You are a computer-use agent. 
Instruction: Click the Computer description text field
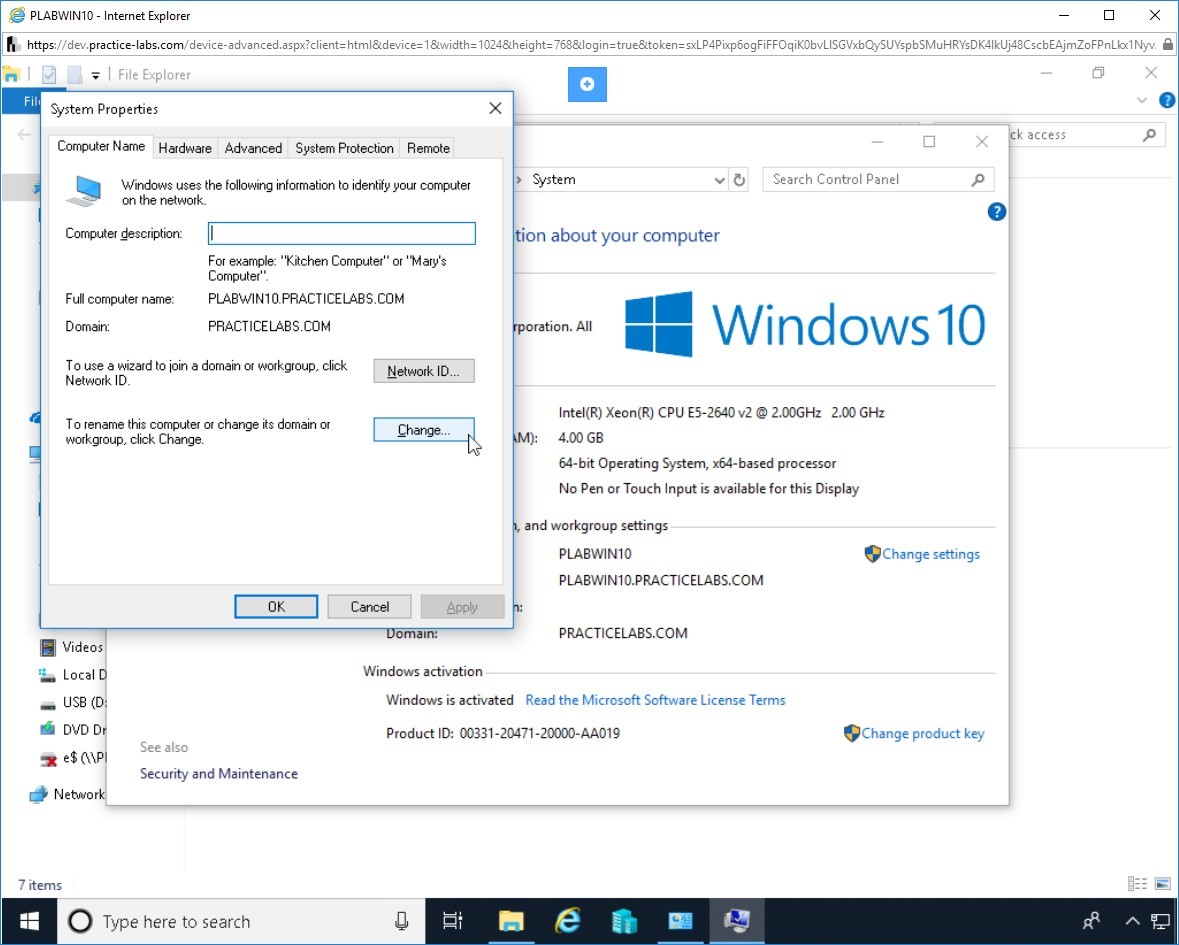tap(341, 233)
